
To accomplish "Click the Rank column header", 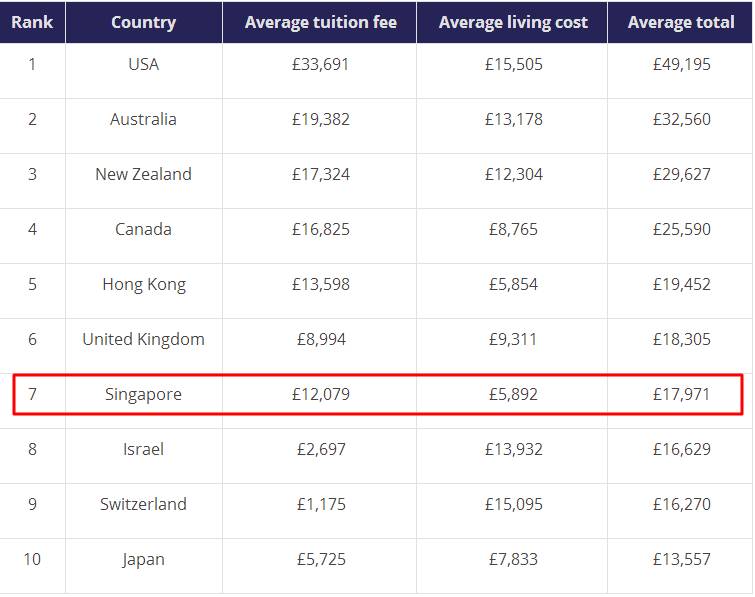I will click(32, 22).
